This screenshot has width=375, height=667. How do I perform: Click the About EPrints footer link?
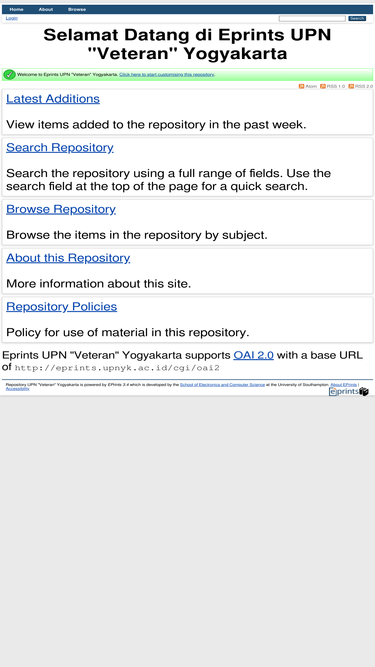344,385
